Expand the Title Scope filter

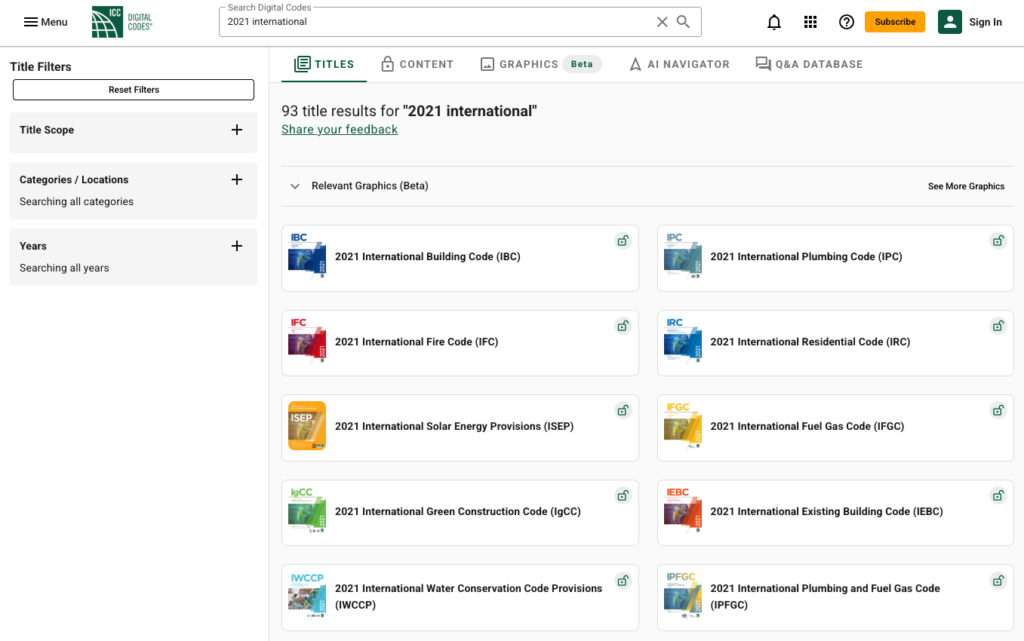[236, 130]
